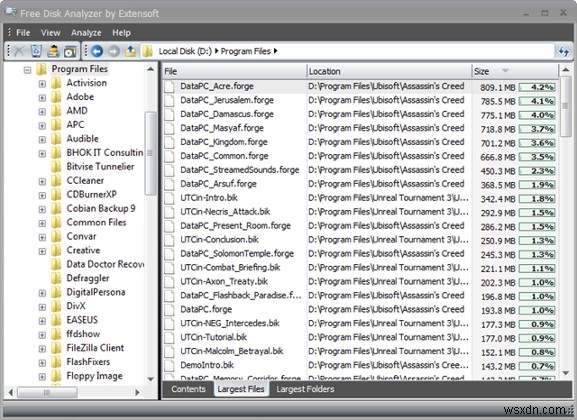Click the refresh icon beside address bar

coord(564,52)
